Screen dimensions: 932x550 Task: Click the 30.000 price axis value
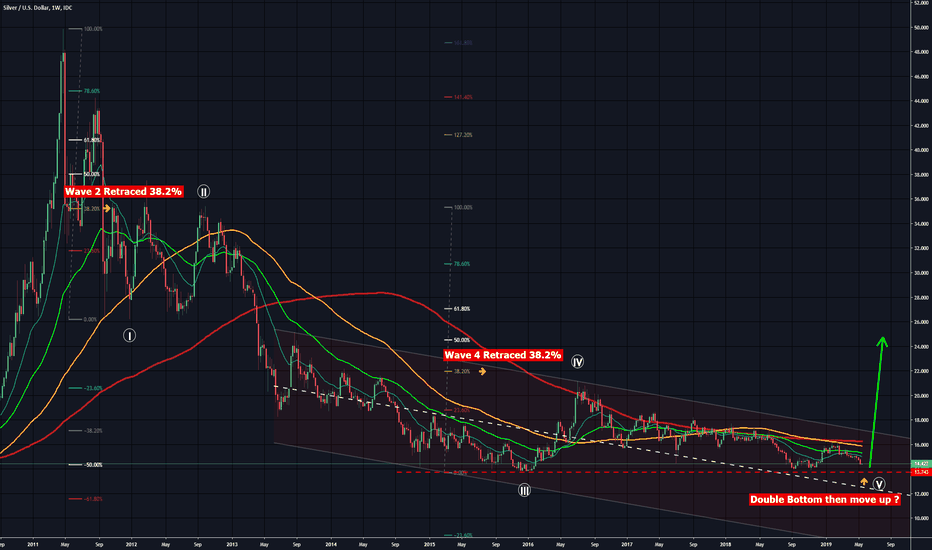tap(922, 273)
